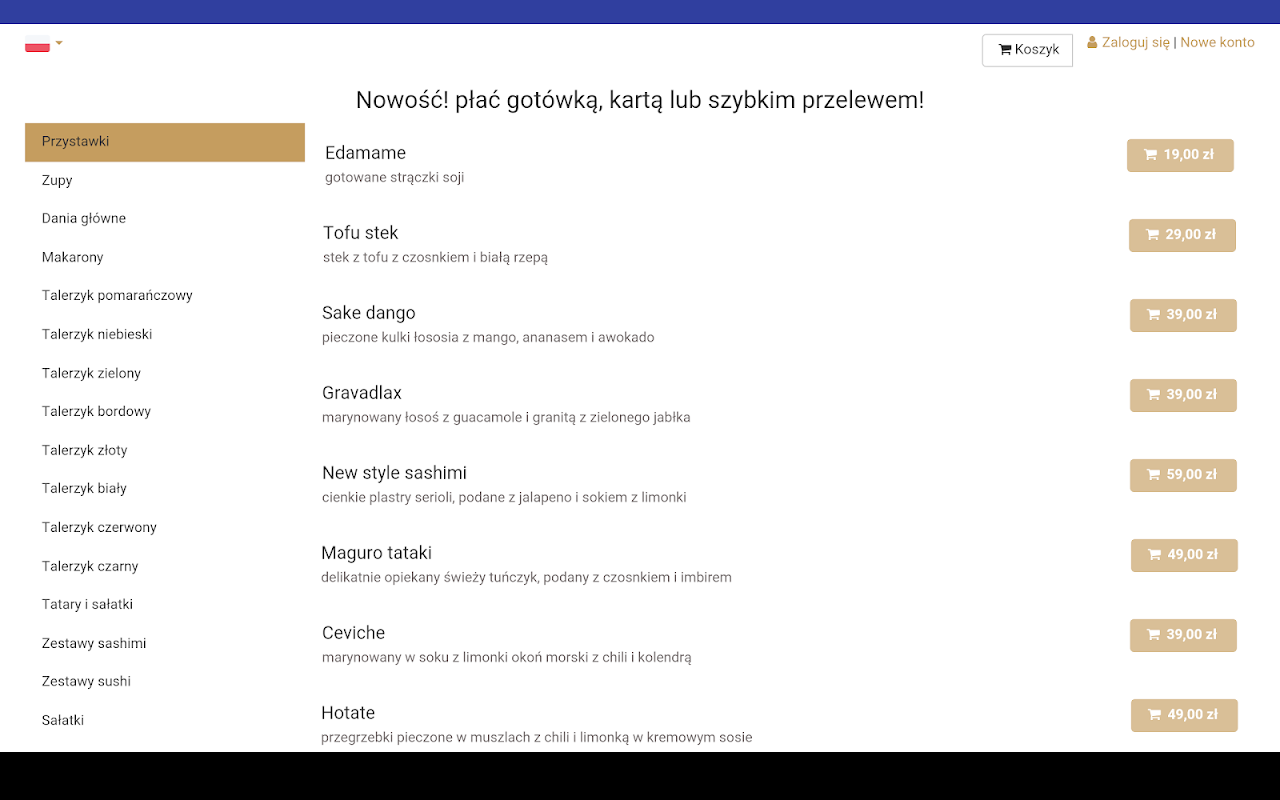Select the Przystawki category

pos(165,142)
